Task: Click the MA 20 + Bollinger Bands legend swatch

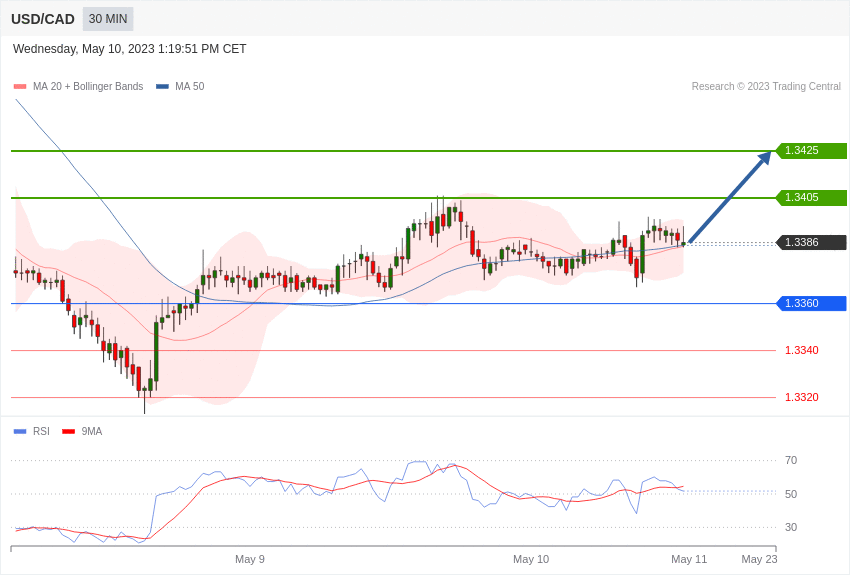Action: coord(20,87)
